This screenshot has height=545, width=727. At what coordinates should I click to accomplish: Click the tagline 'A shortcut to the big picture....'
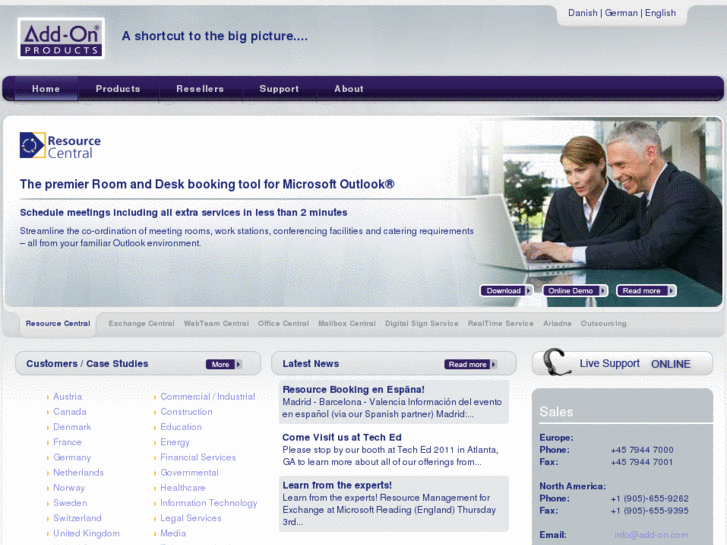[x=215, y=36]
